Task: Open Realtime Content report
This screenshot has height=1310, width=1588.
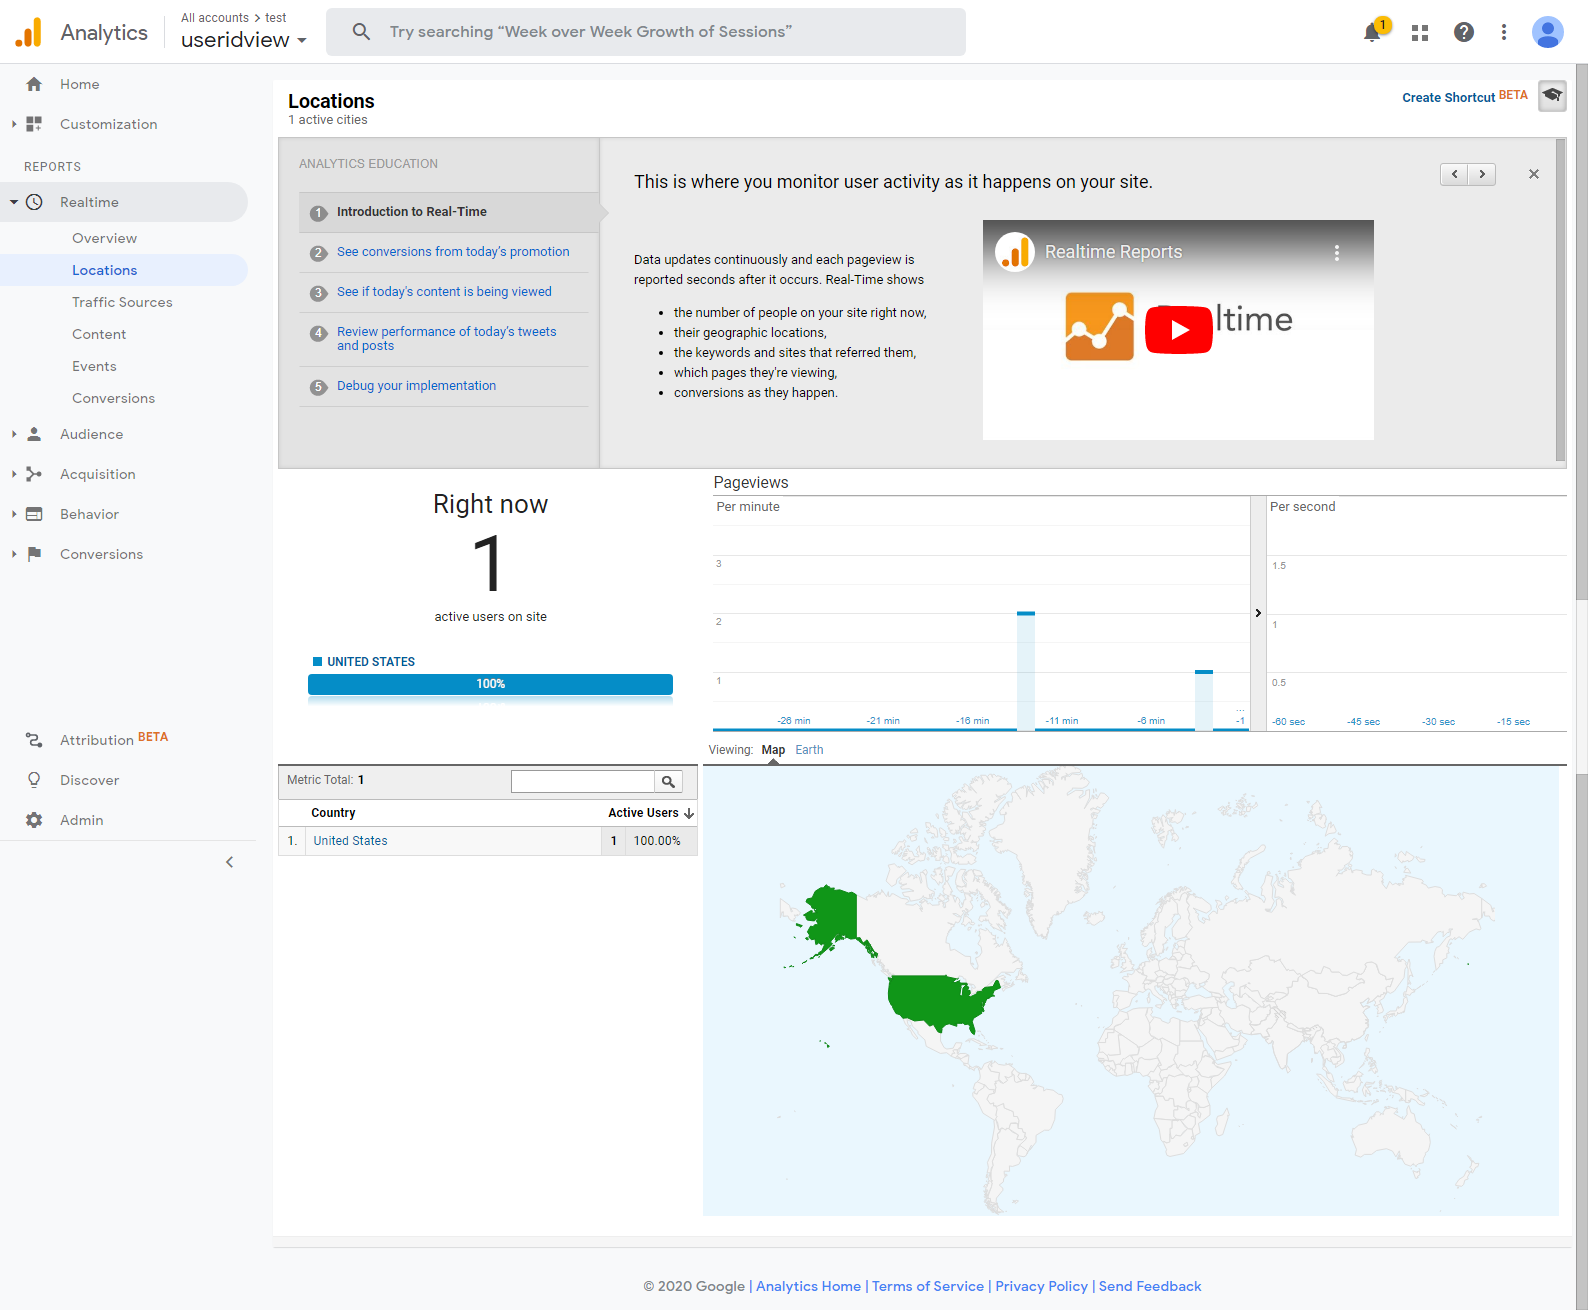Action: coord(99,334)
